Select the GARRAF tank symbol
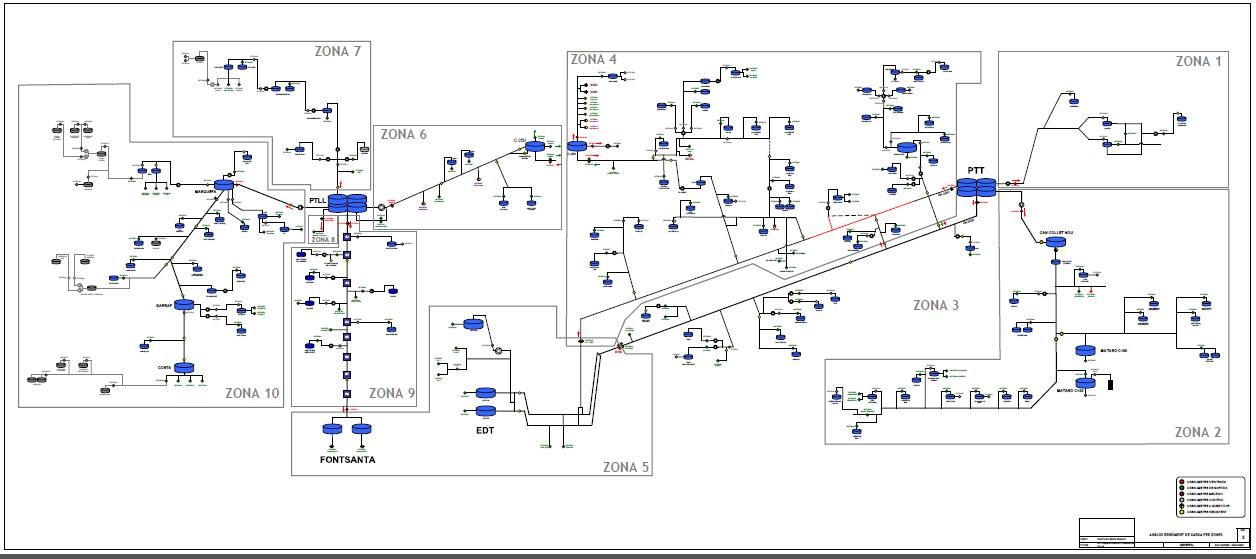The image size is (1256, 559). 184,305
